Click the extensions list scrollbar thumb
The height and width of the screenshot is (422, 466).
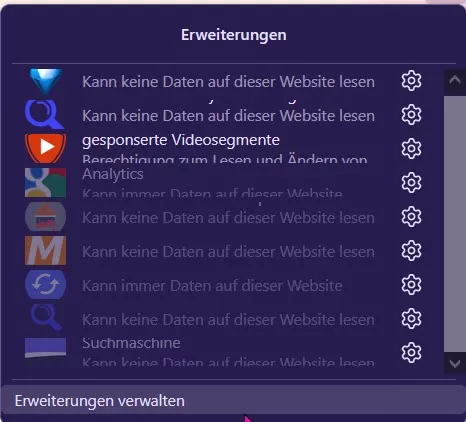[455, 224]
